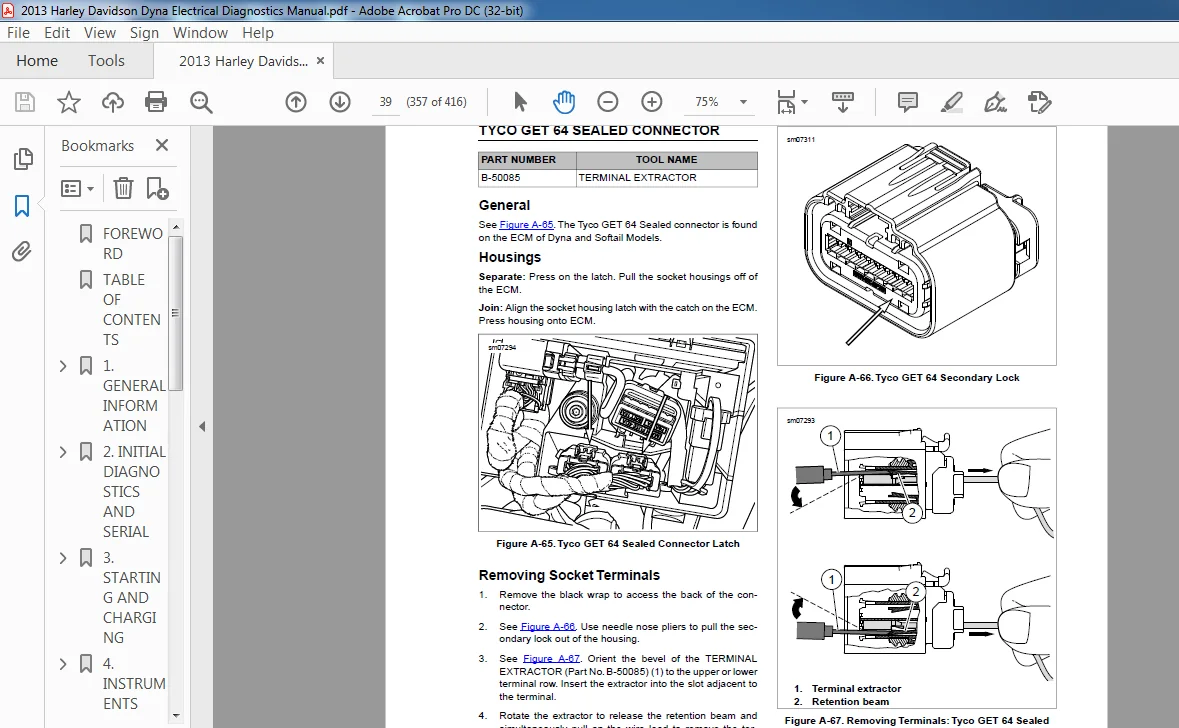Follow the Figure A-67 link
The width and height of the screenshot is (1179, 728).
551,659
